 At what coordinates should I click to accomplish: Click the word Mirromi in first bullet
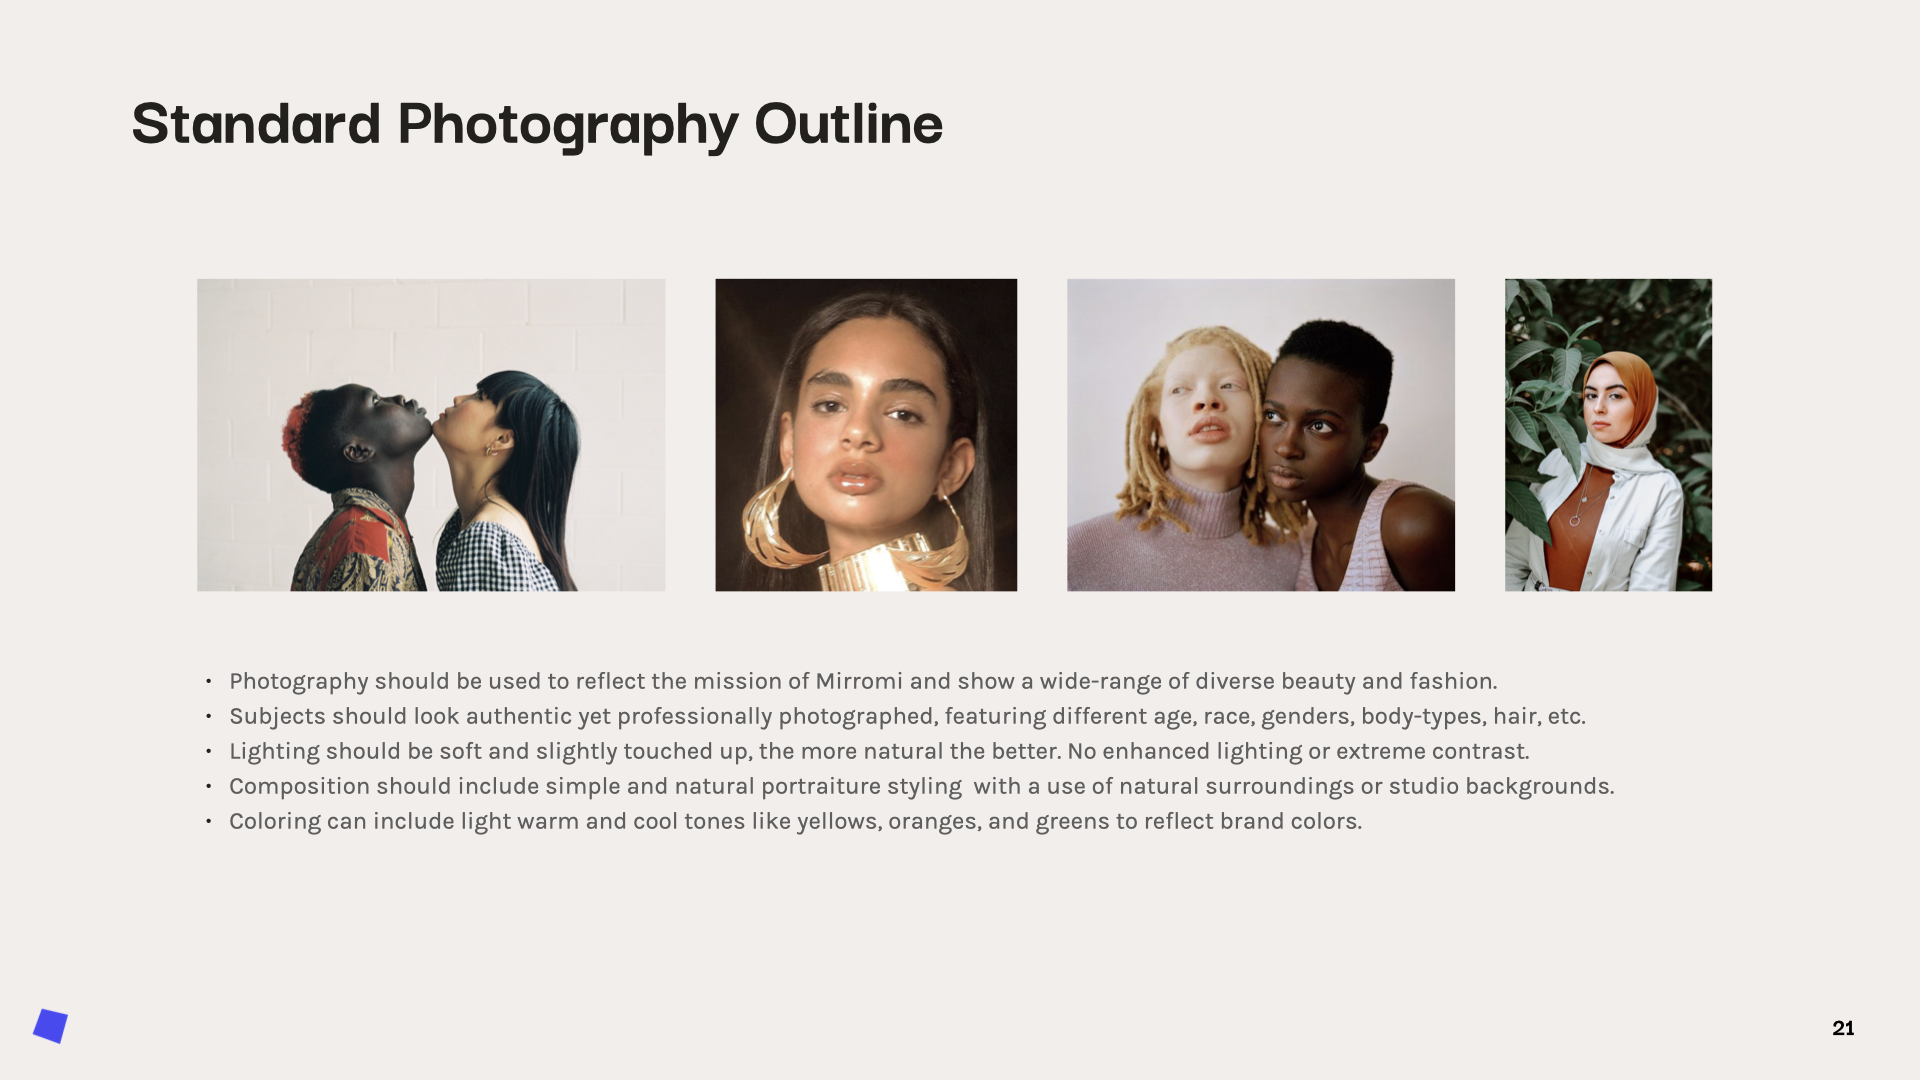click(x=858, y=682)
